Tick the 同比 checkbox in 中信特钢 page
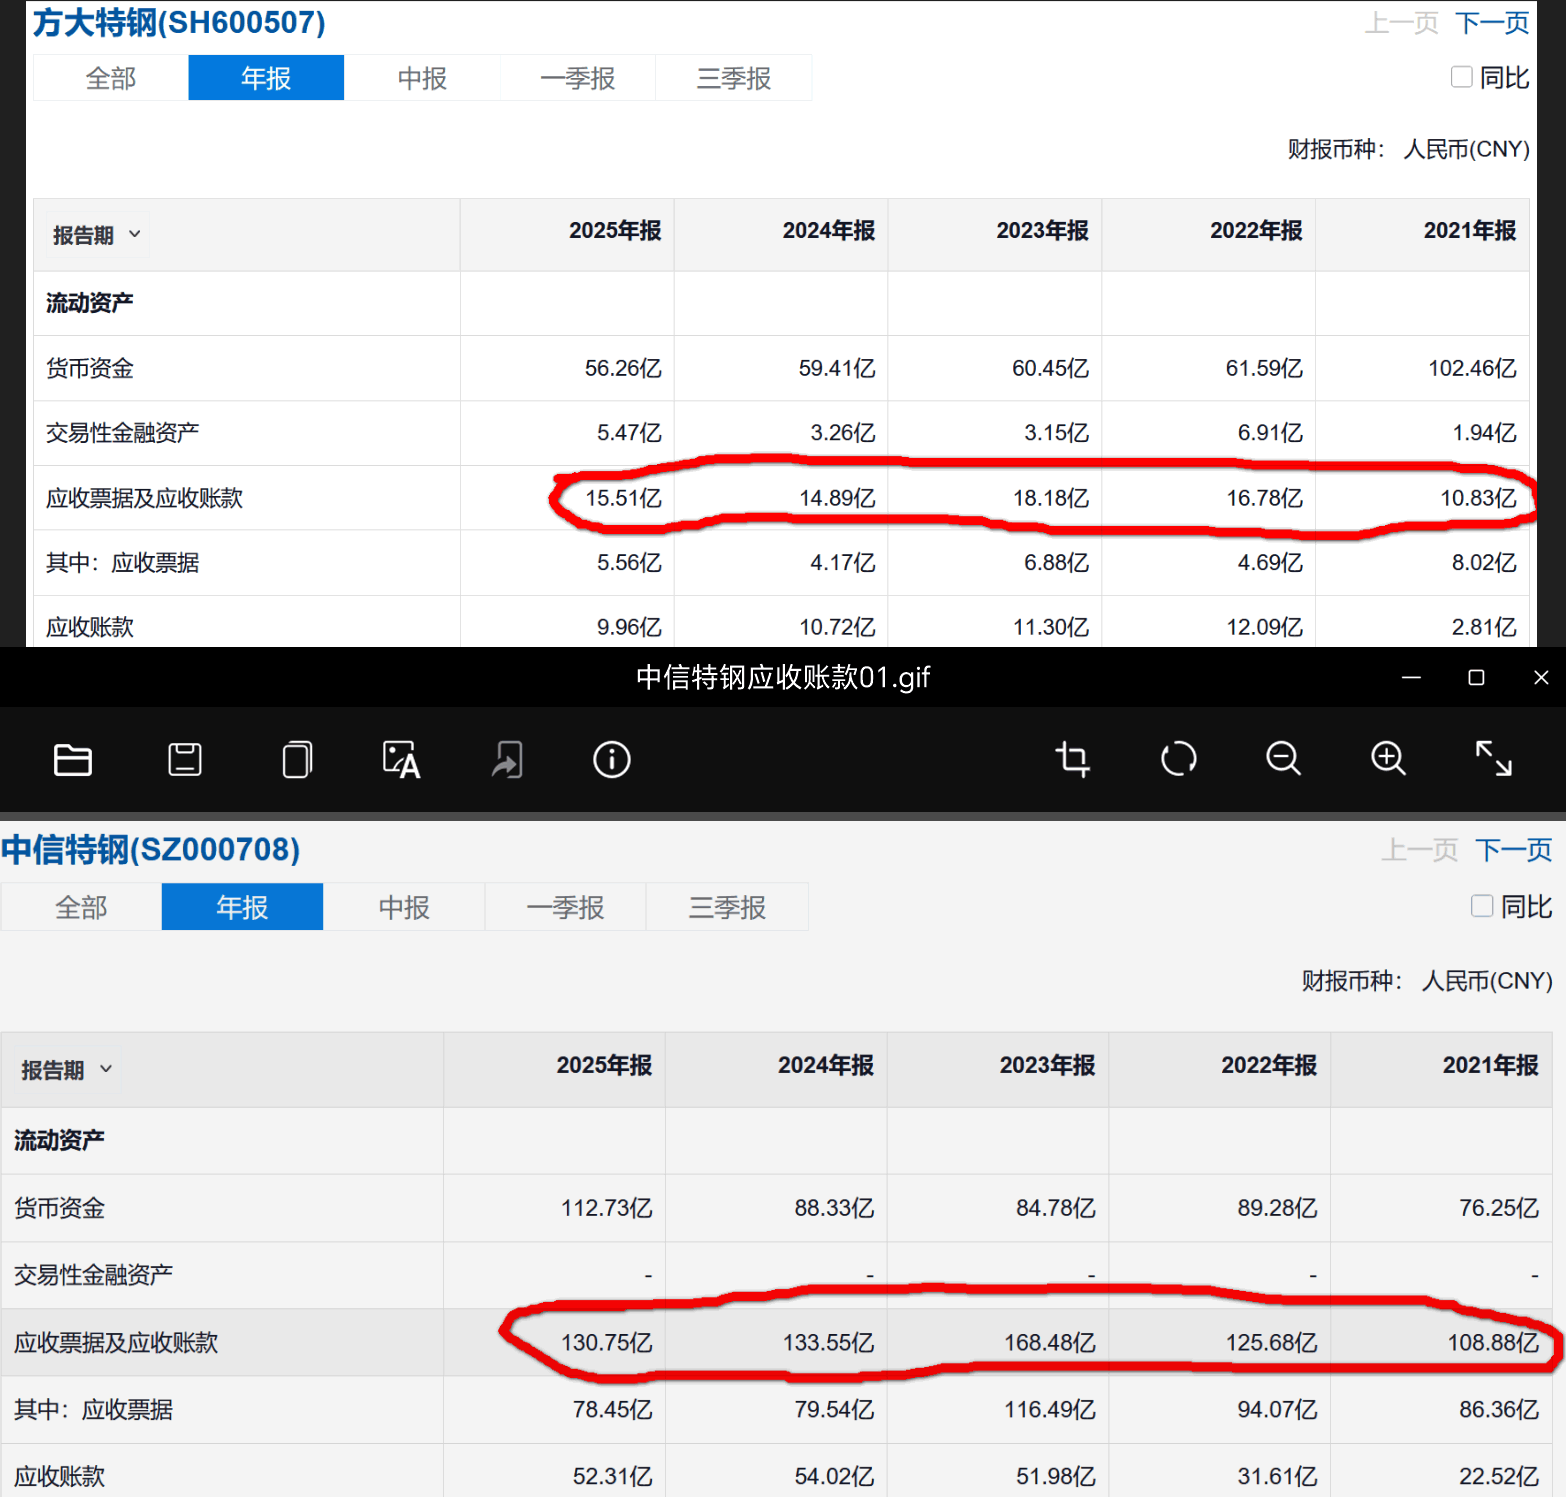Image resolution: width=1566 pixels, height=1497 pixels. tap(1482, 906)
